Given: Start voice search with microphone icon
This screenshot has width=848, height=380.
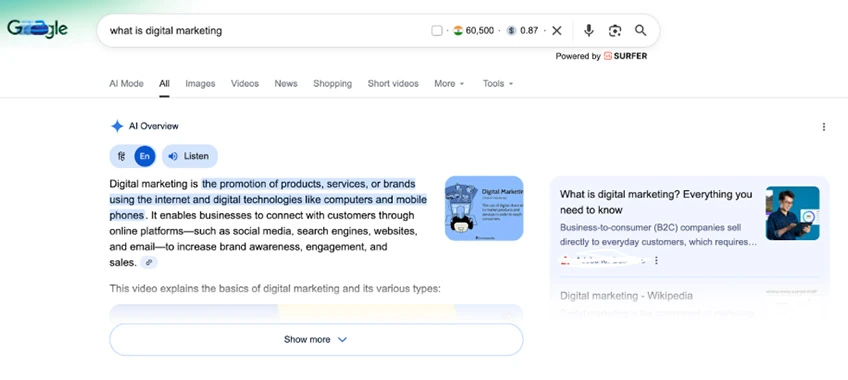Looking at the screenshot, I should click(589, 30).
